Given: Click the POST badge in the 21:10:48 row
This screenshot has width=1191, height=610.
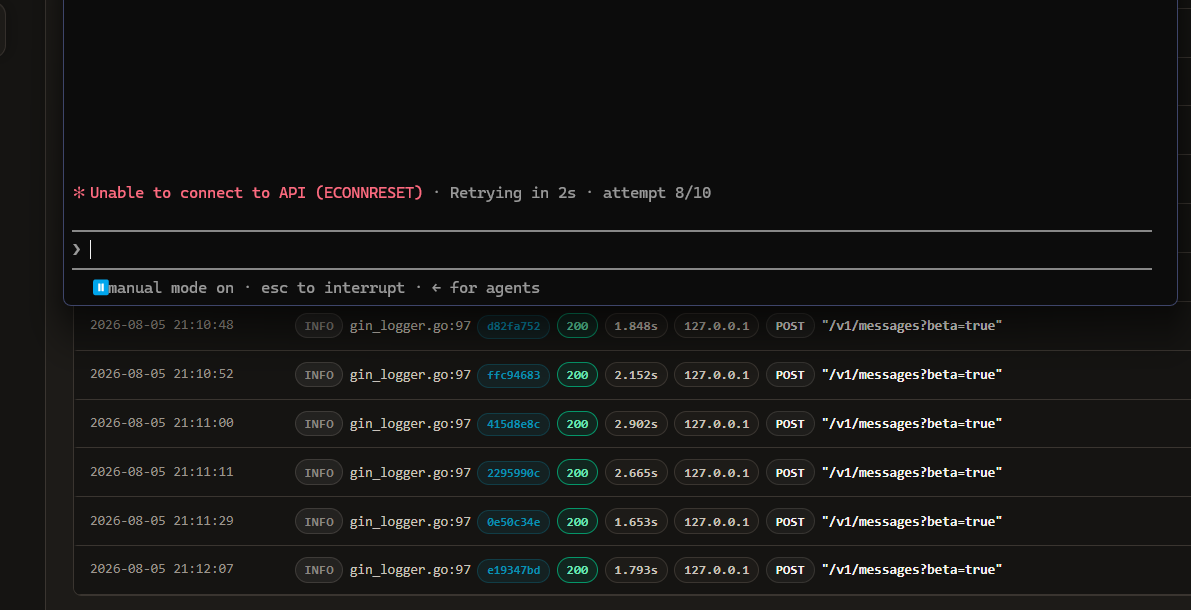Looking at the screenshot, I should (x=790, y=327).
